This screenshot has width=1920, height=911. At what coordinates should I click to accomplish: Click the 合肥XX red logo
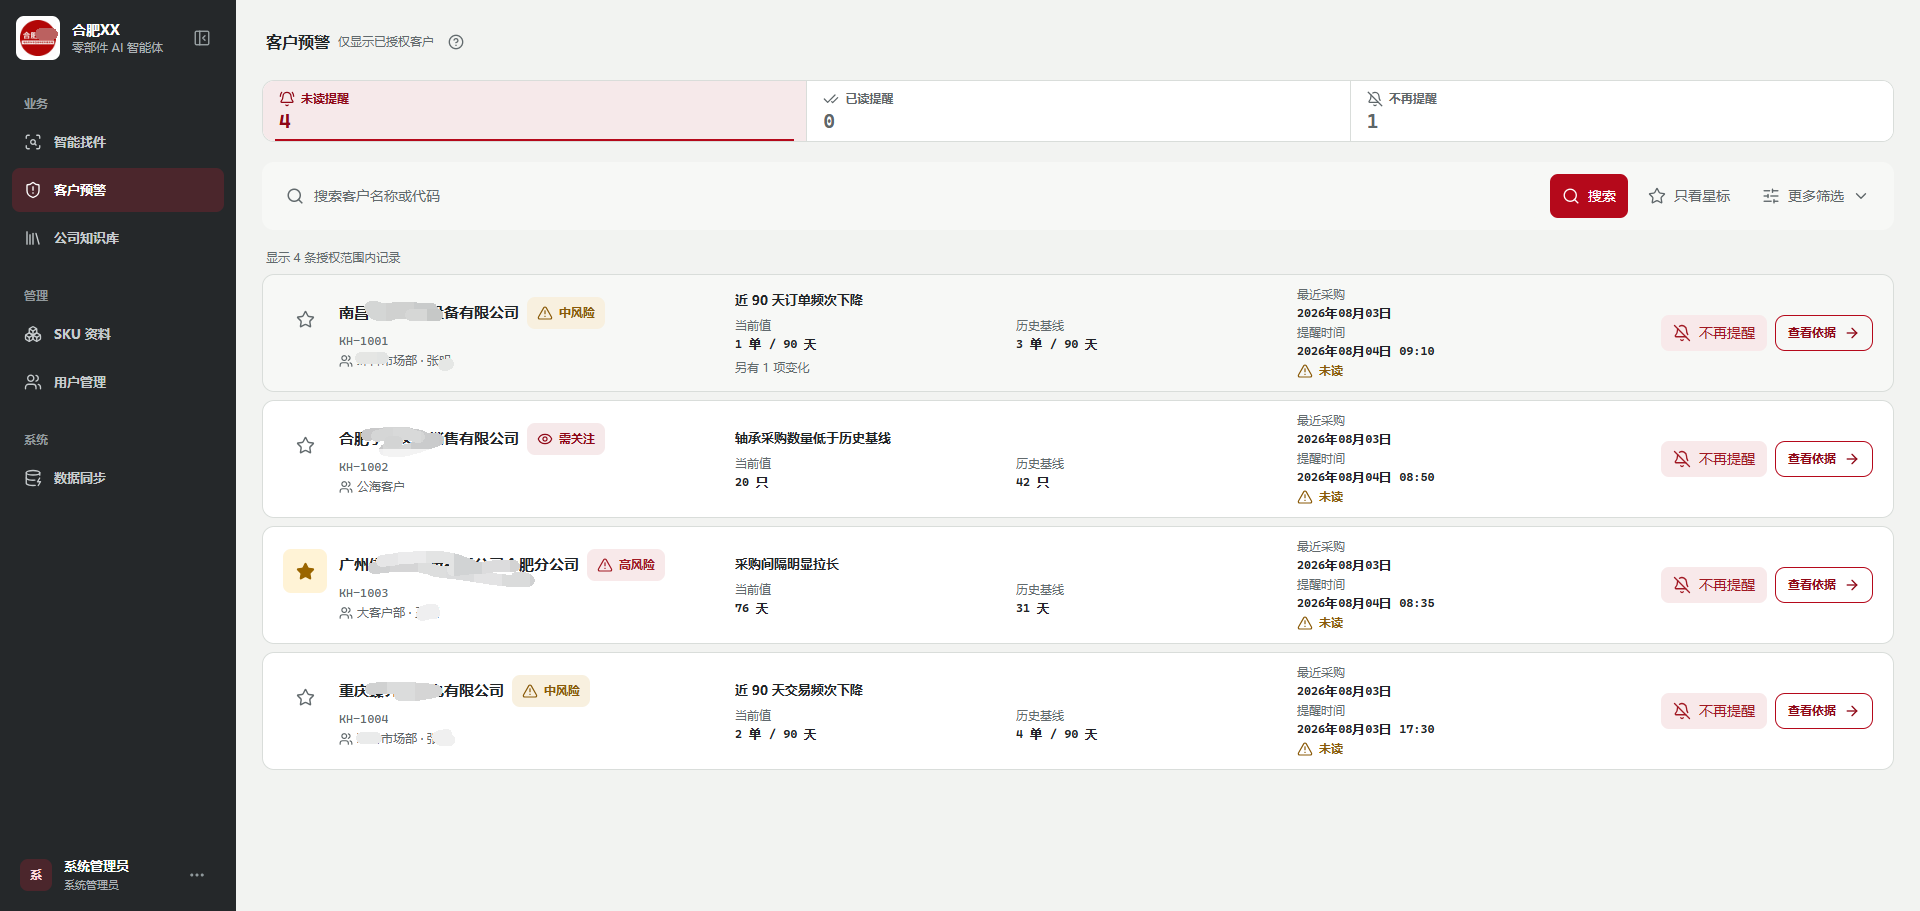[38, 38]
